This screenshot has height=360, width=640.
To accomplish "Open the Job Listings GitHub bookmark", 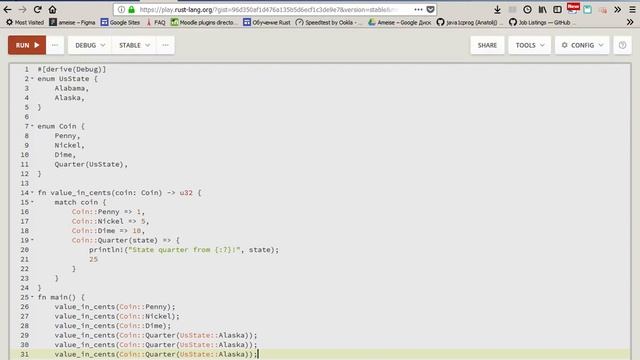I will tap(542, 22).
